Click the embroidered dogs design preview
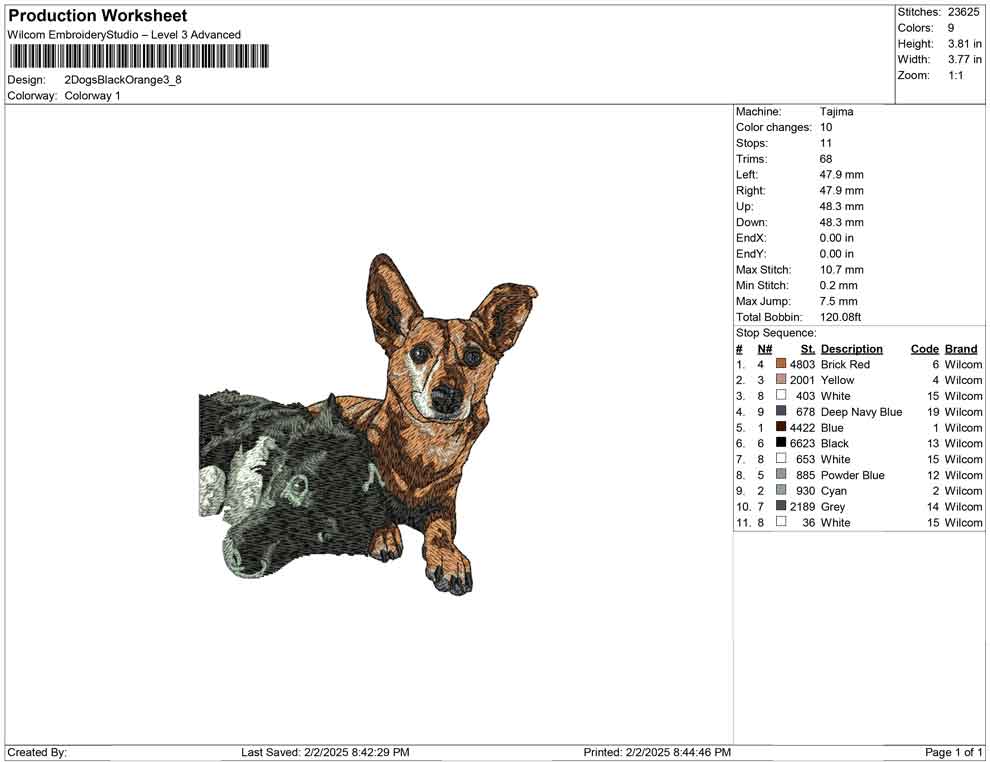Image resolution: width=990 pixels, height=762 pixels. tap(369, 424)
